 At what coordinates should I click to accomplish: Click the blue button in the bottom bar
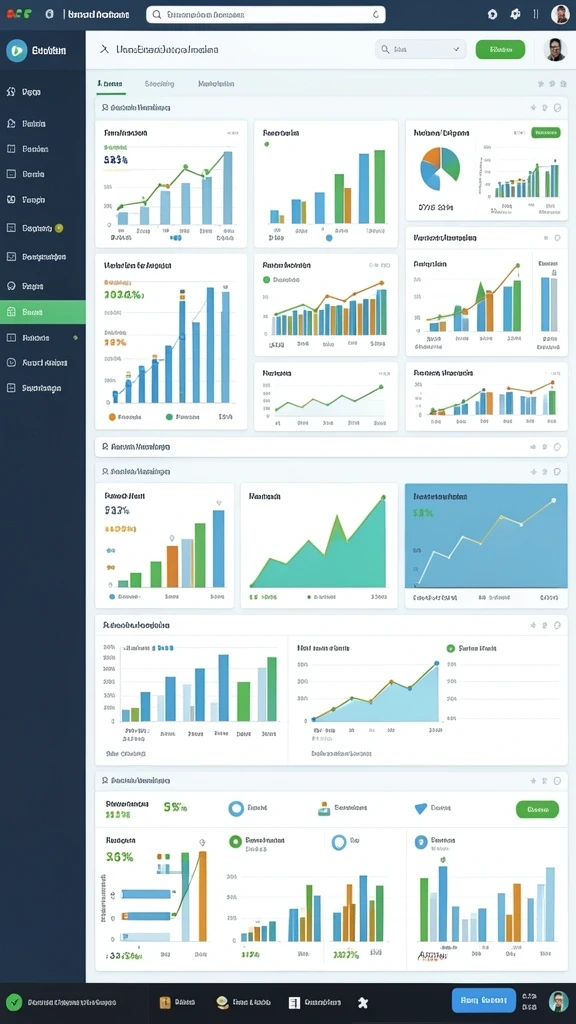coord(483,1000)
